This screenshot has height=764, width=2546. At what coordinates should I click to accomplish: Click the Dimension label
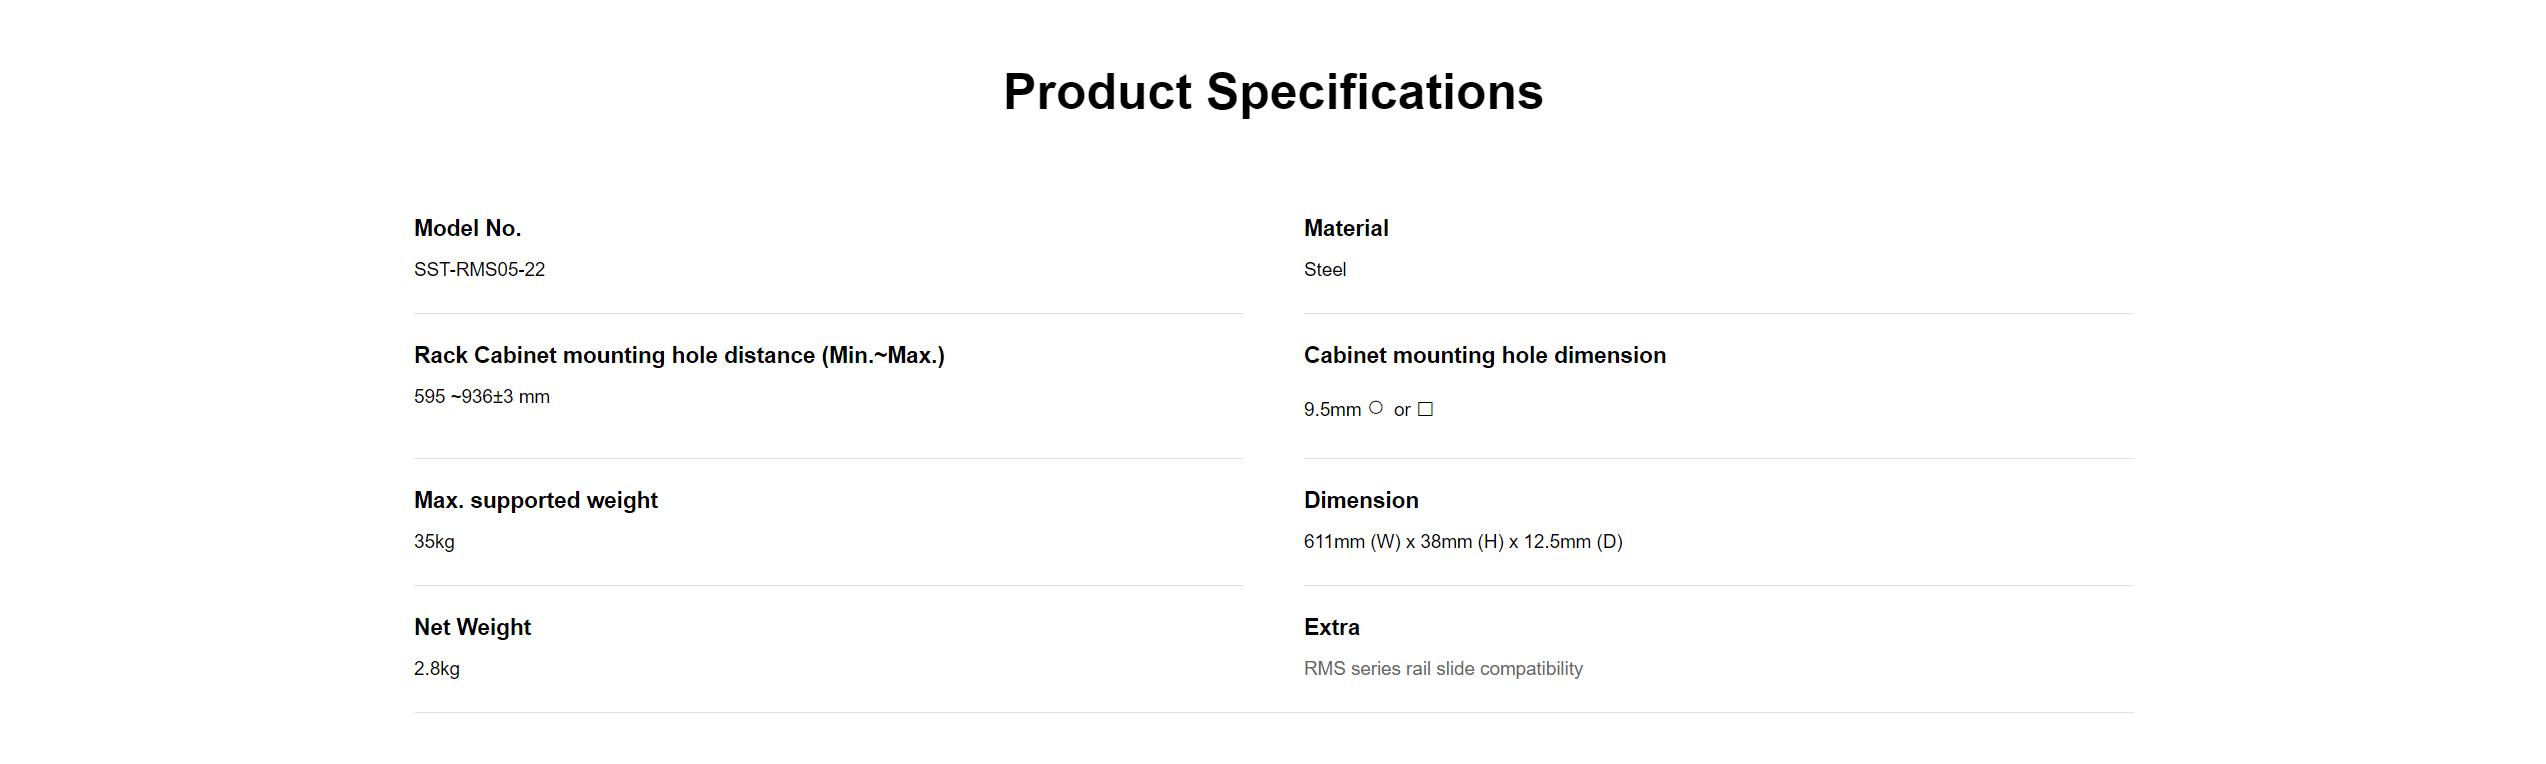pyautogui.click(x=1360, y=500)
